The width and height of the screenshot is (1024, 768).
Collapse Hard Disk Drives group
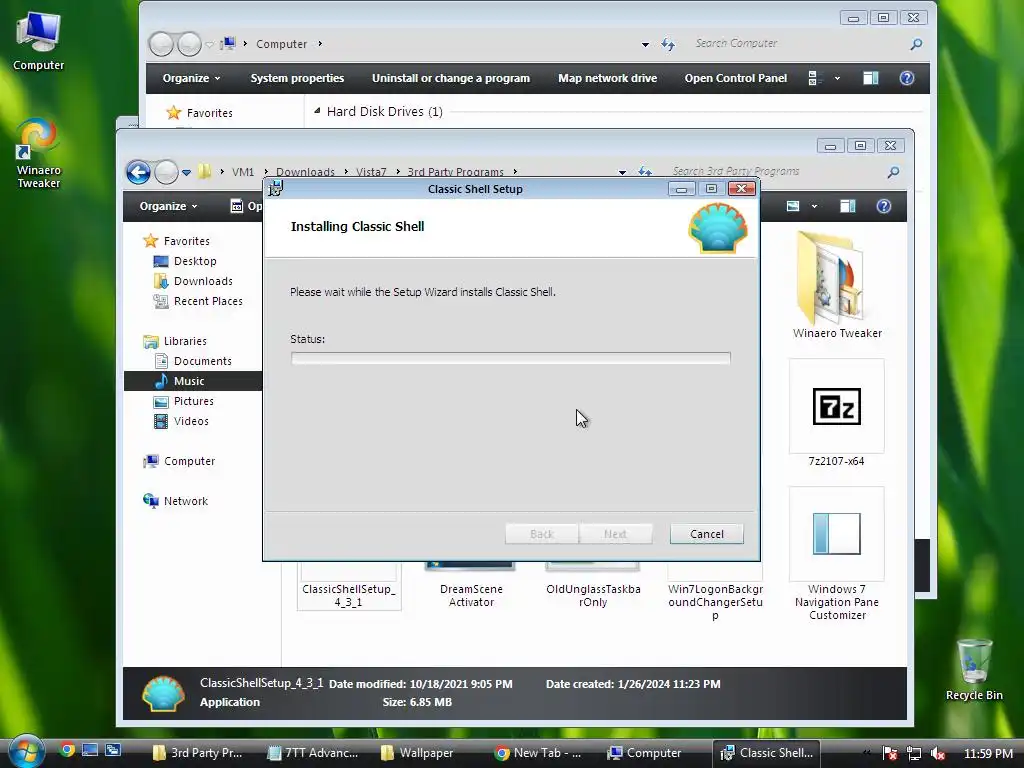point(317,111)
